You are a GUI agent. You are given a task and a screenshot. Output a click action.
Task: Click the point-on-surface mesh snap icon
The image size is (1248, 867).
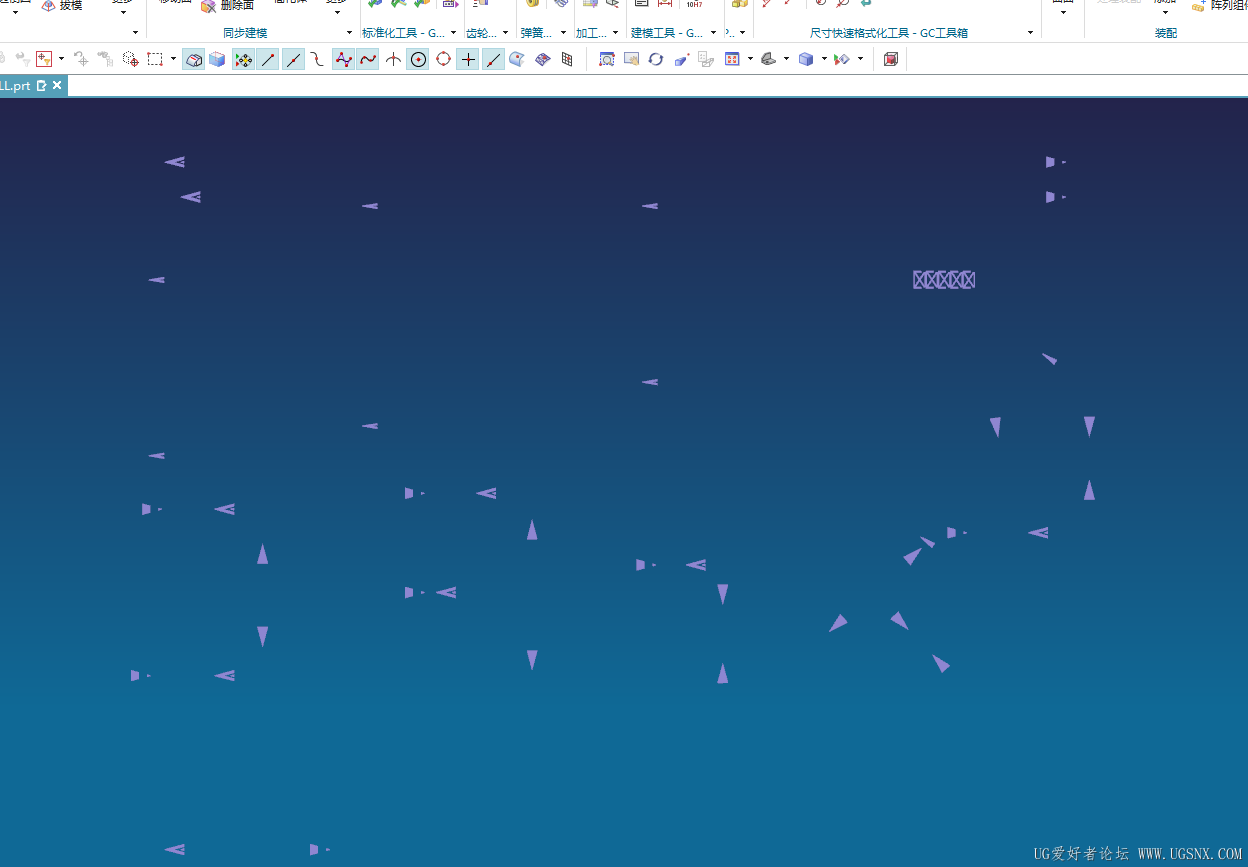pos(542,59)
